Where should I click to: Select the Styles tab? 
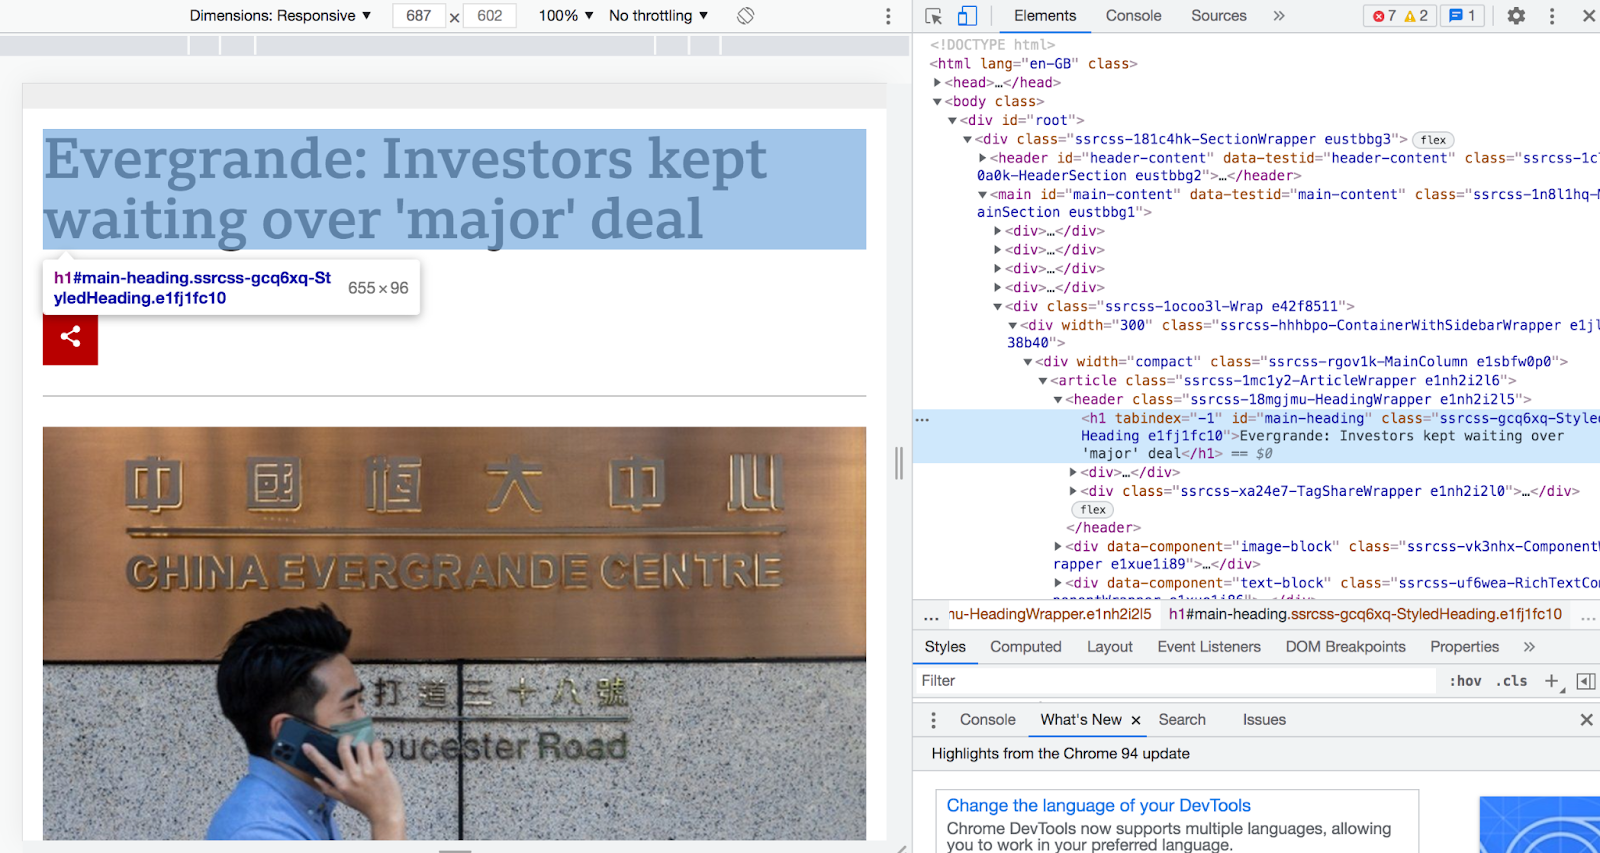click(x=945, y=647)
